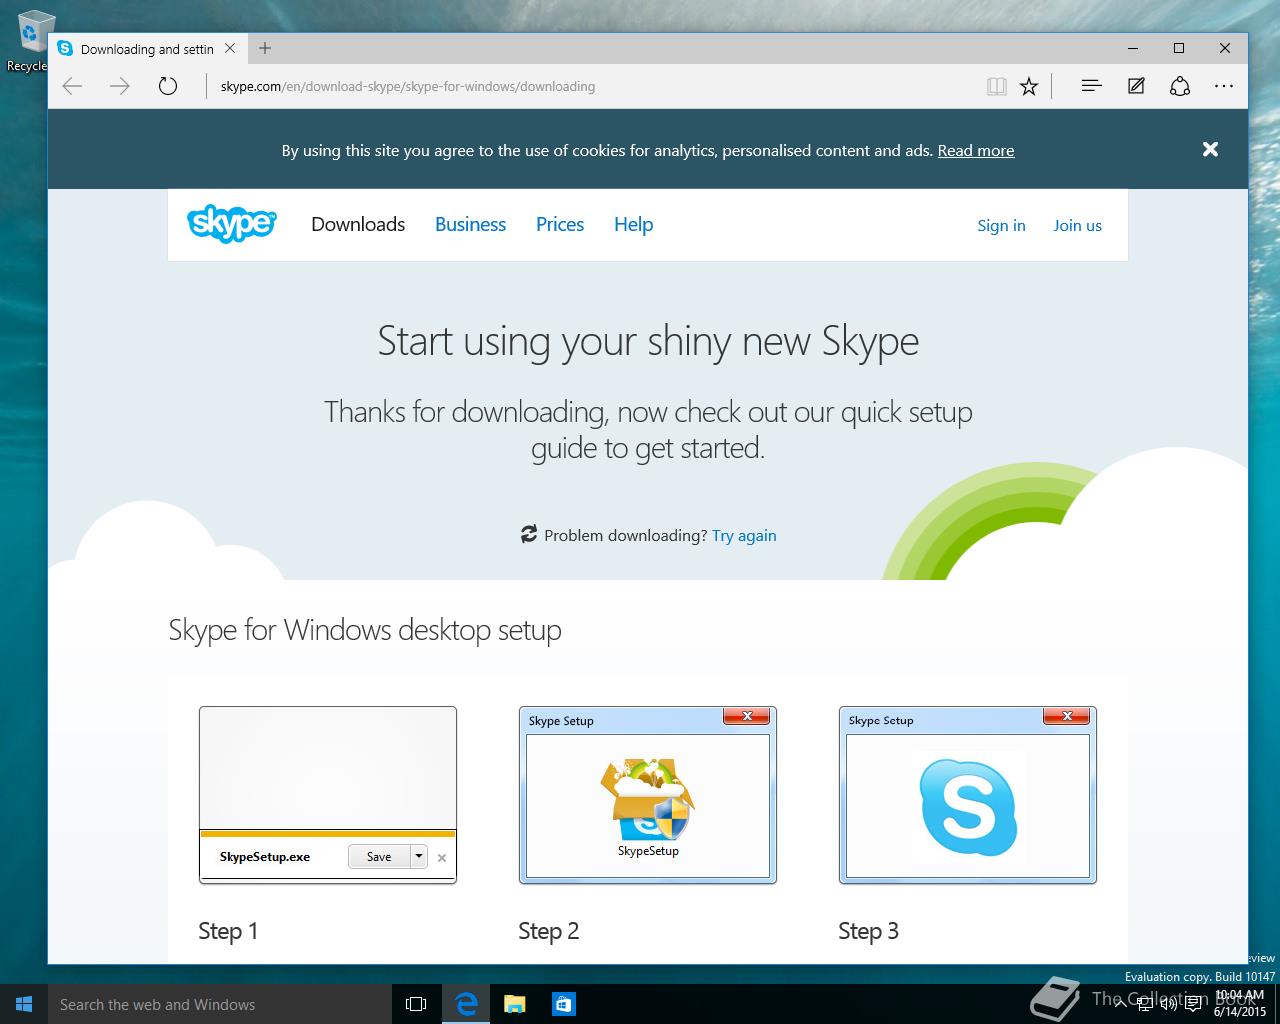Add page to favorites with star icon
1280x1024 pixels.
1029,87
